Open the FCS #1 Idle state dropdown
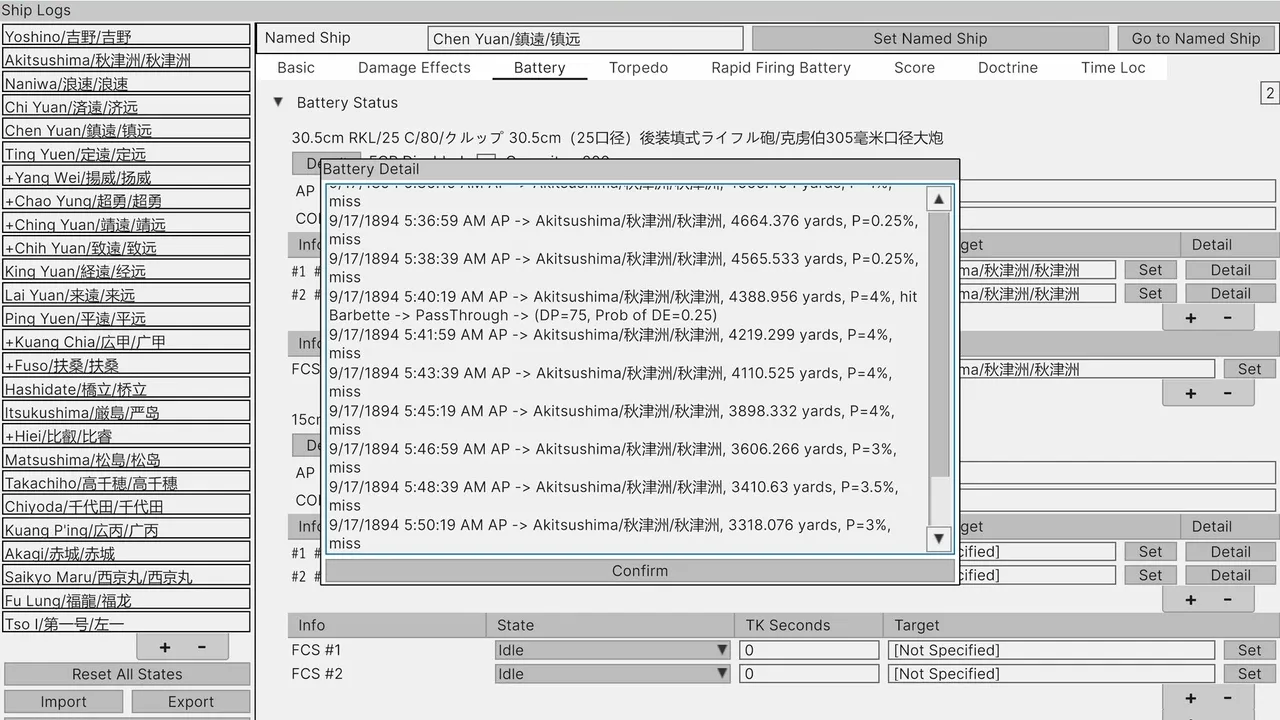Image resolution: width=1280 pixels, height=720 pixels. point(612,650)
